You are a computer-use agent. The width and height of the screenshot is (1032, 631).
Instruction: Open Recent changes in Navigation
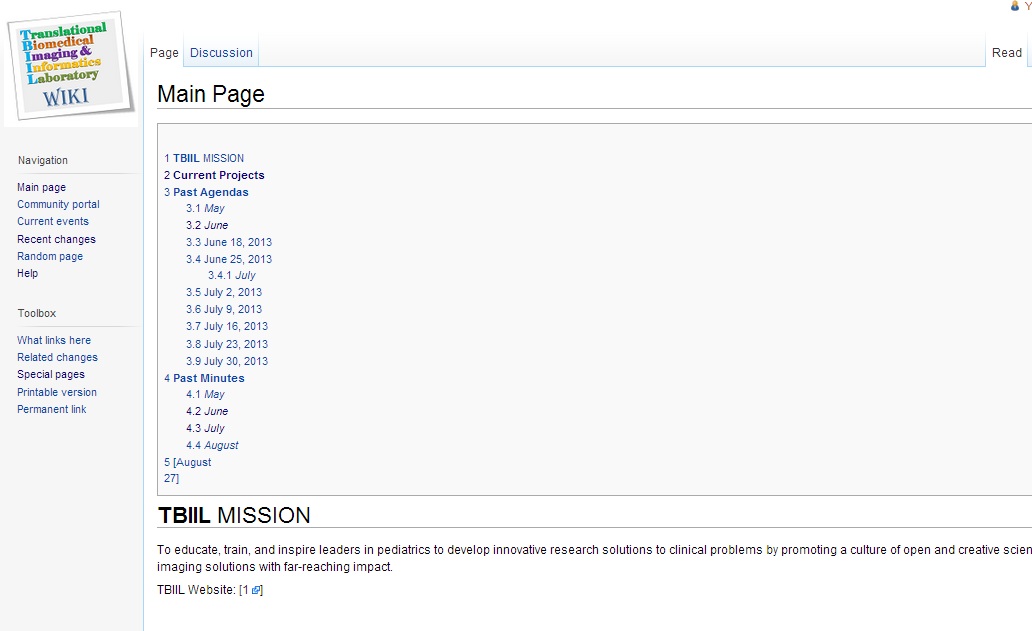[x=56, y=239]
